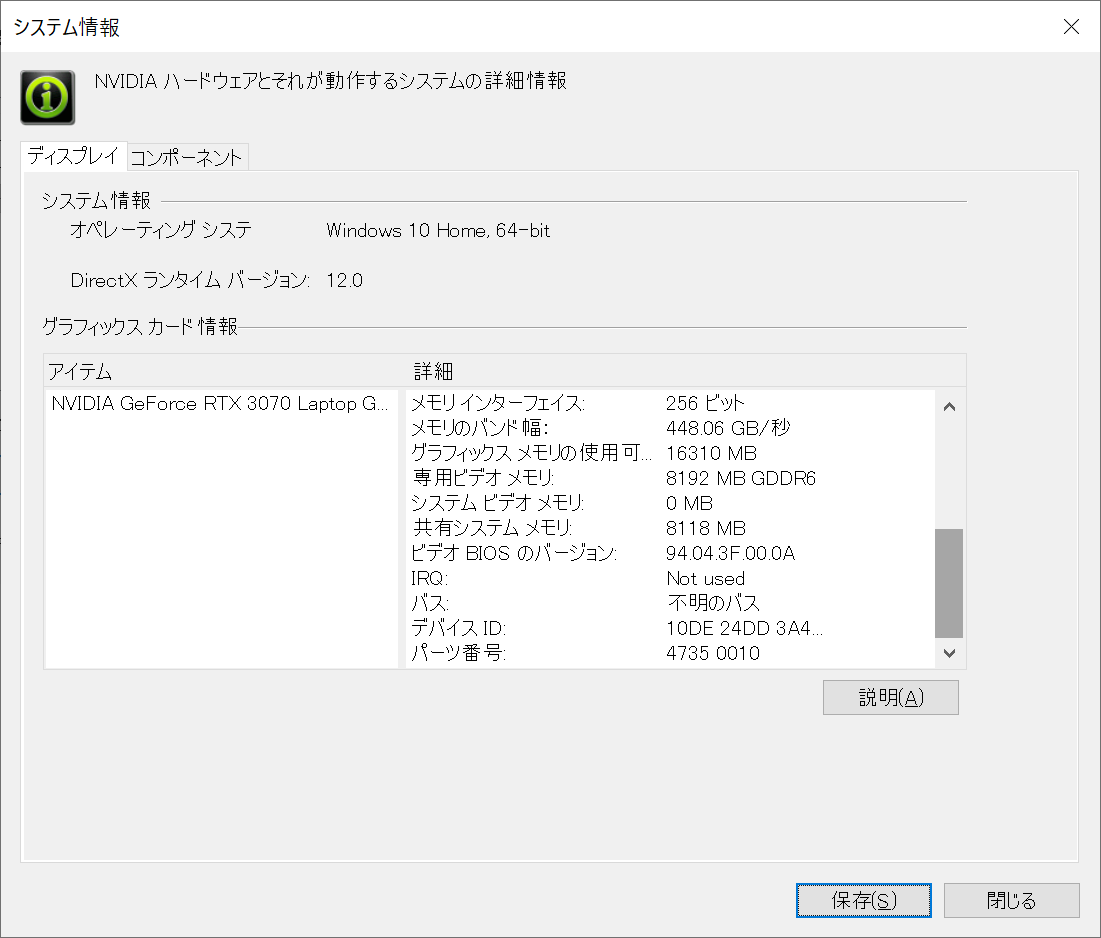The height and width of the screenshot is (938, 1101).
Task: Click the パーツ番号 row label
Action: (458, 653)
